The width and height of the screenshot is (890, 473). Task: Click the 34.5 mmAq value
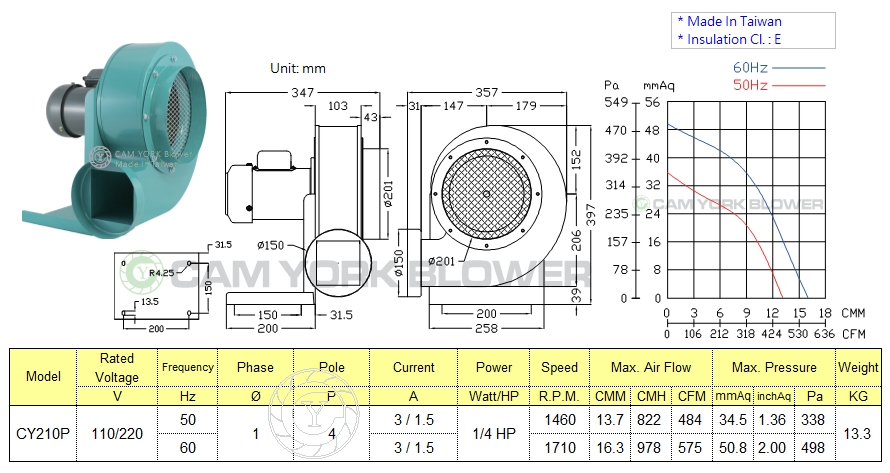(733, 420)
